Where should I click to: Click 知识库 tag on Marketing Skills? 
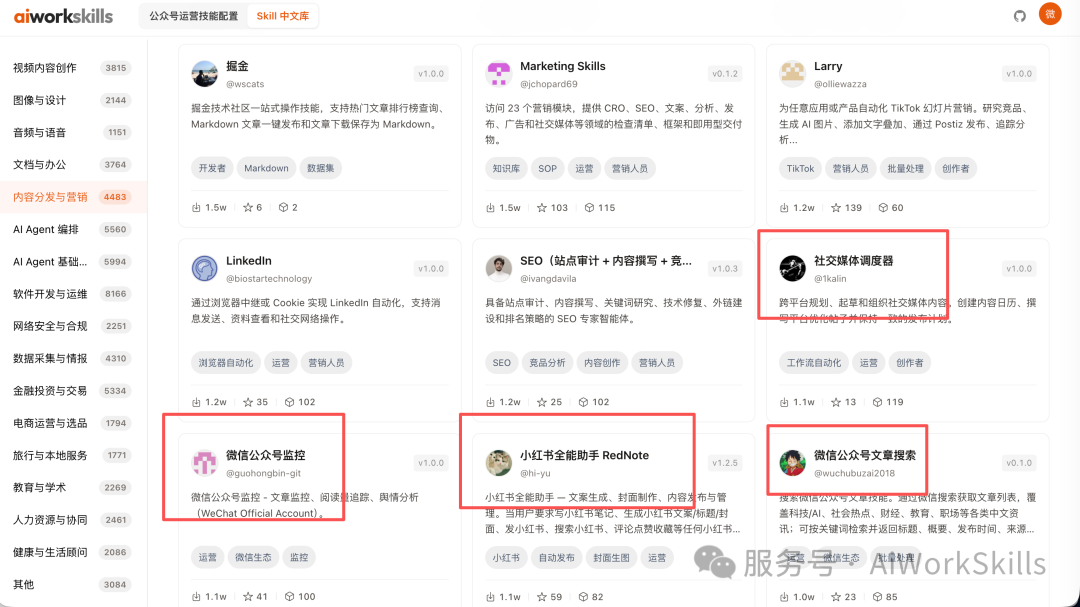point(506,168)
